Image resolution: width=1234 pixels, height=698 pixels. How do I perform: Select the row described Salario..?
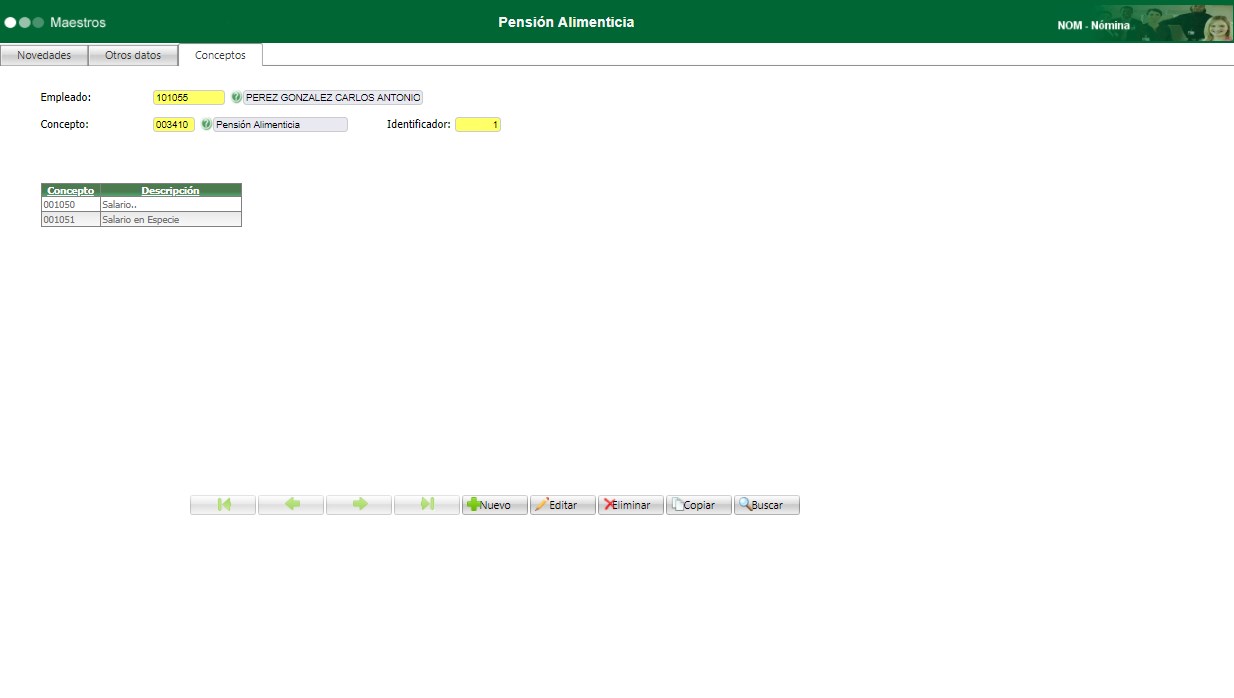(141, 204)
